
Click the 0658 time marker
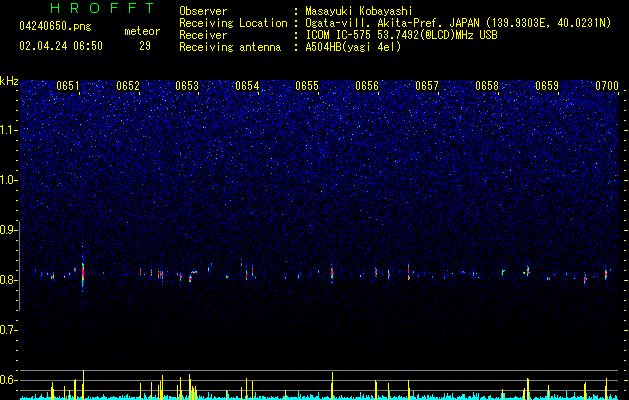[487, 86]
